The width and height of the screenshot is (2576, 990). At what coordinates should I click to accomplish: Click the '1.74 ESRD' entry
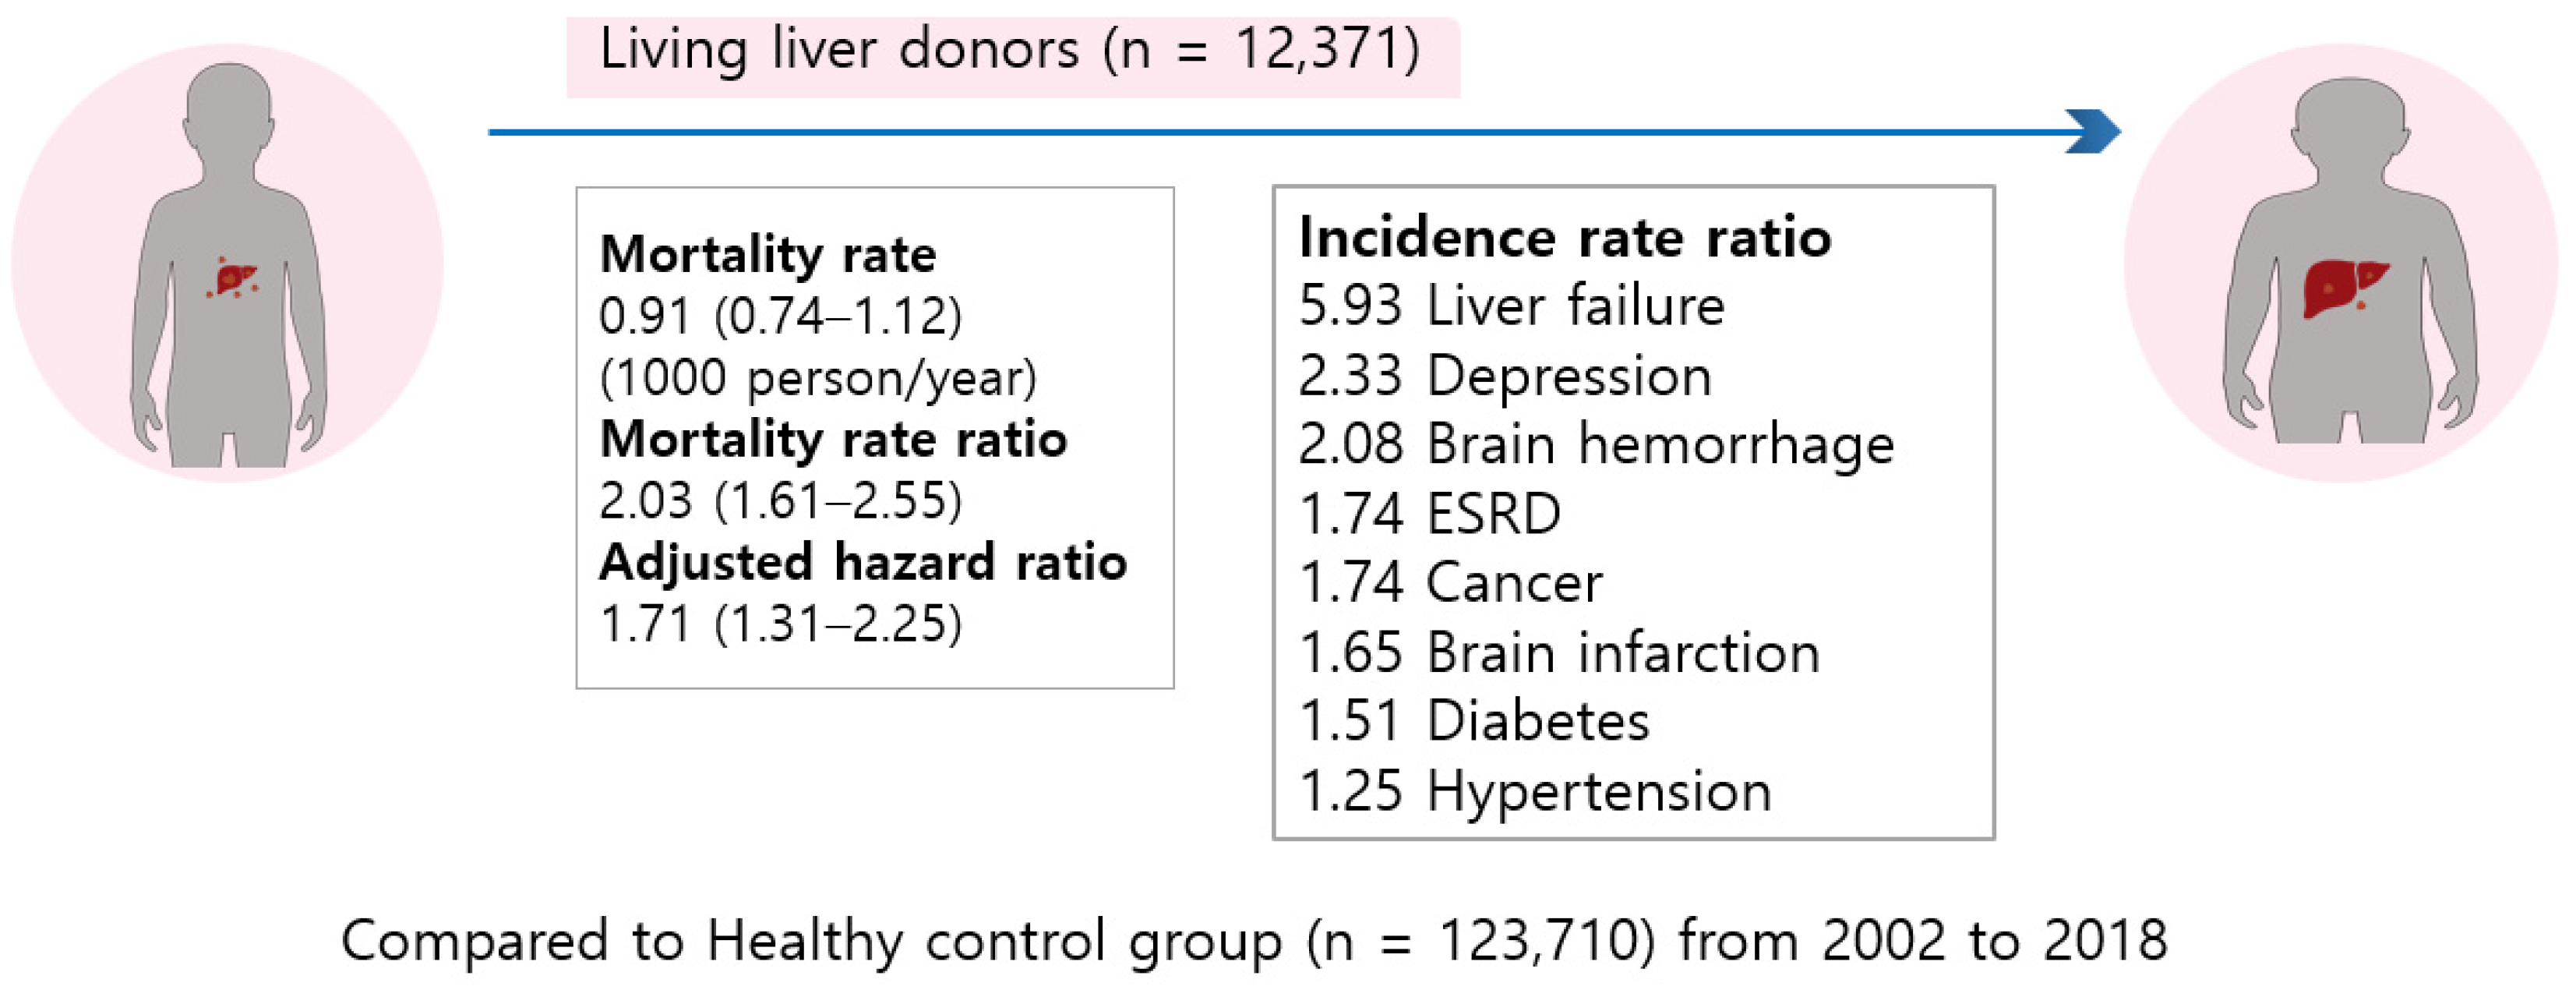1429,514
